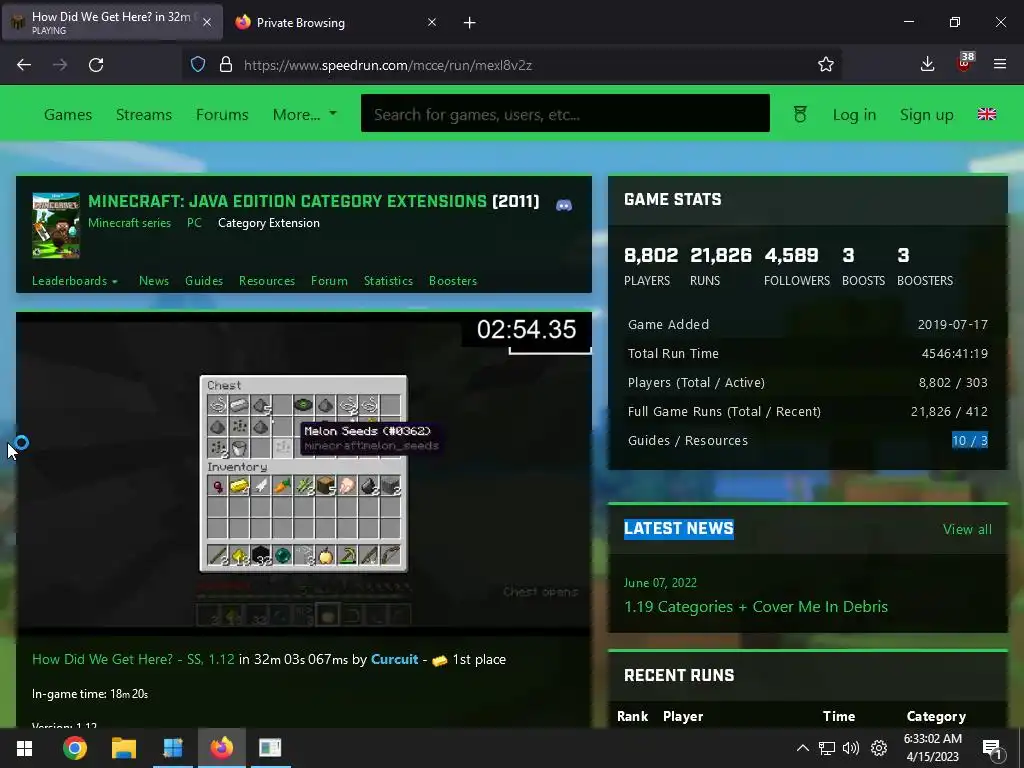Launch Chrome from the taskbar

[75, 748]
